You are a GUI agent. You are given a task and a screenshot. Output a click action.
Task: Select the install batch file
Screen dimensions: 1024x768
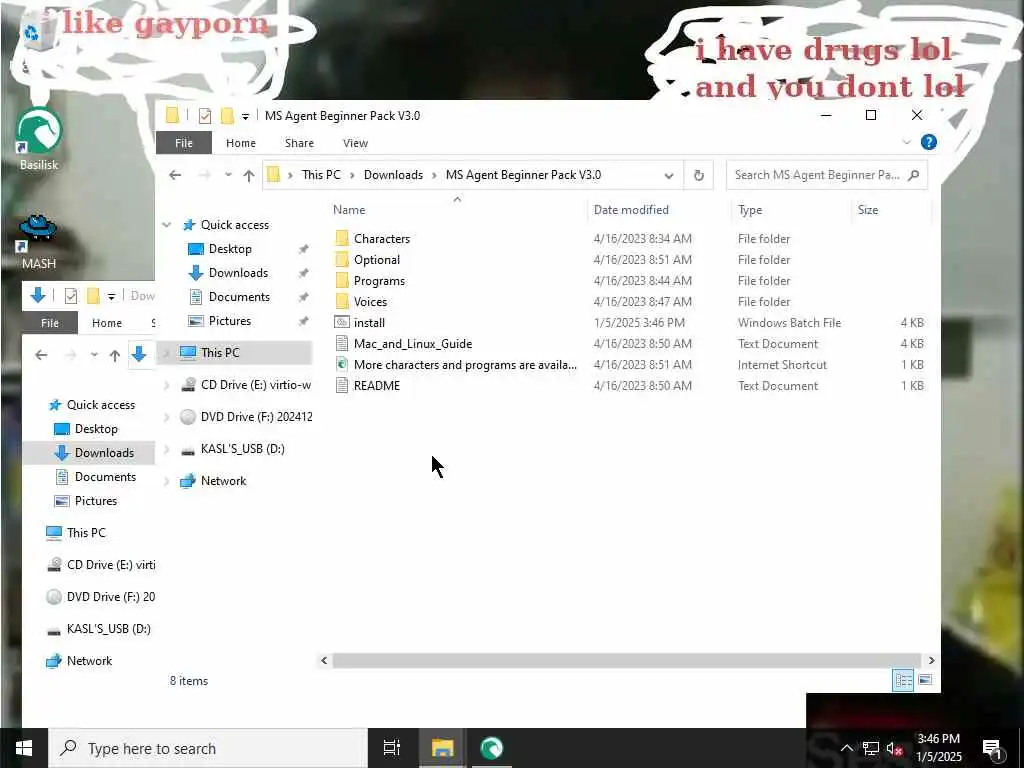[368, 323]
